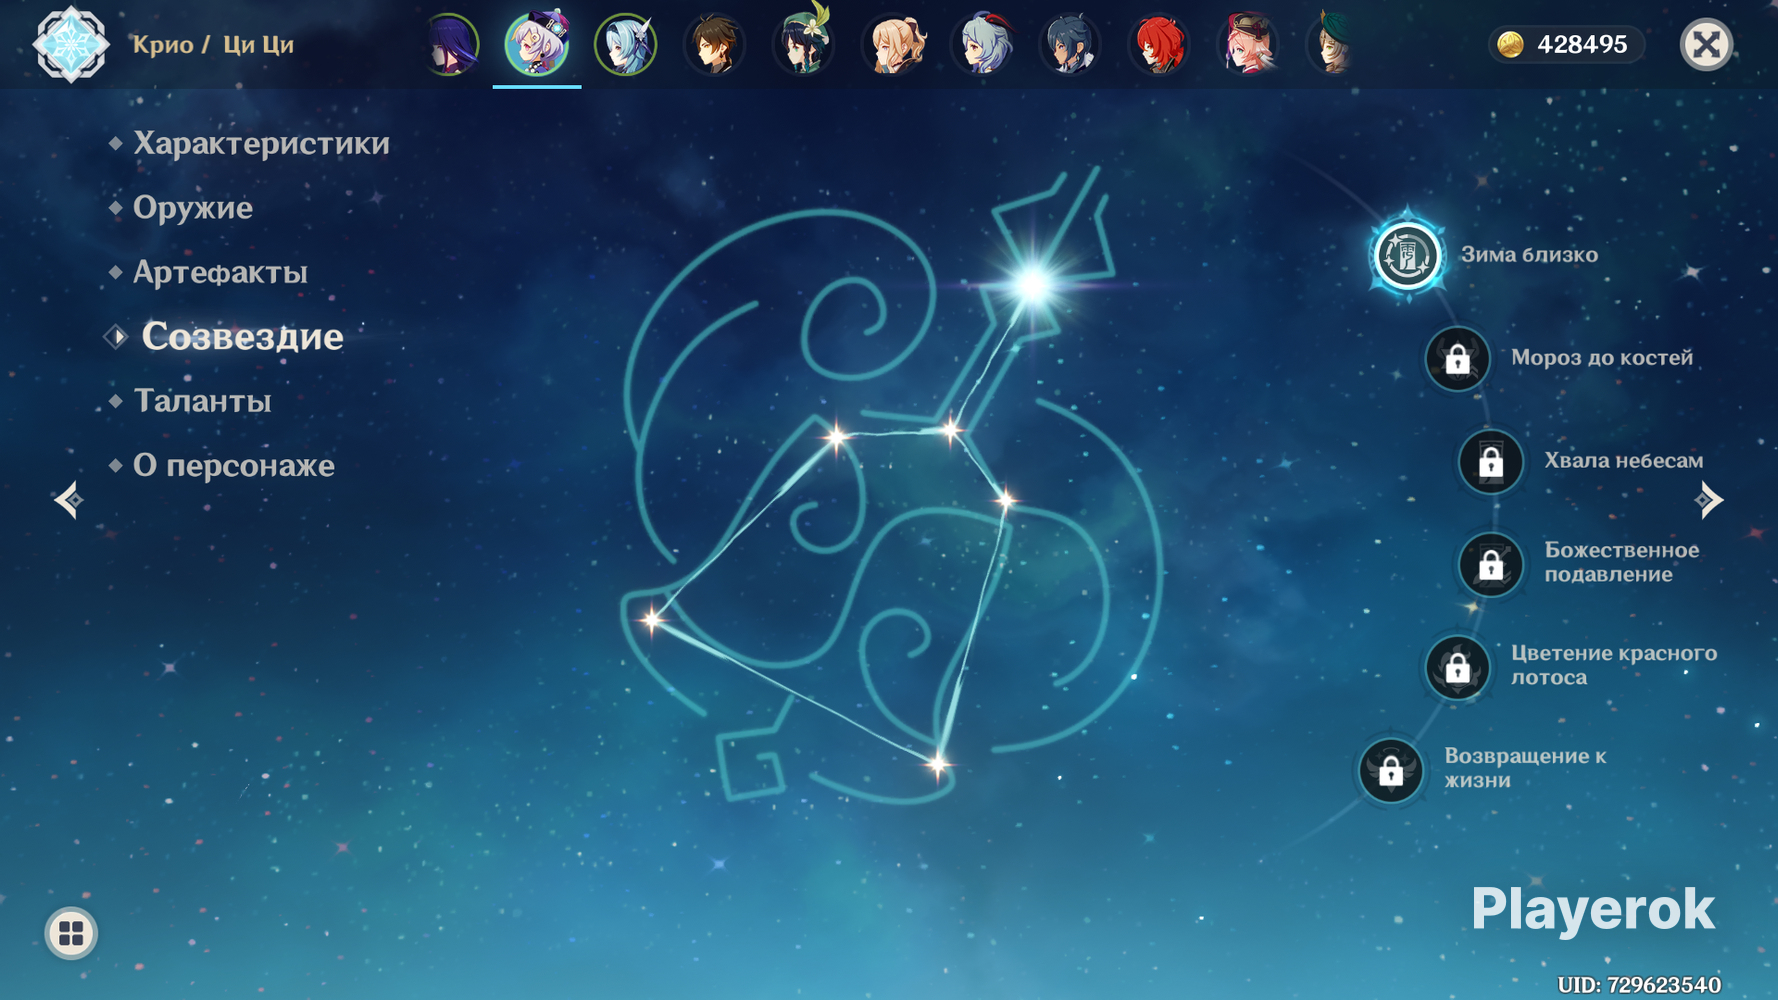Click the Mora balance '428495'
The height and width of the screenshot is (1000, 1778).
click(1582, 45)
